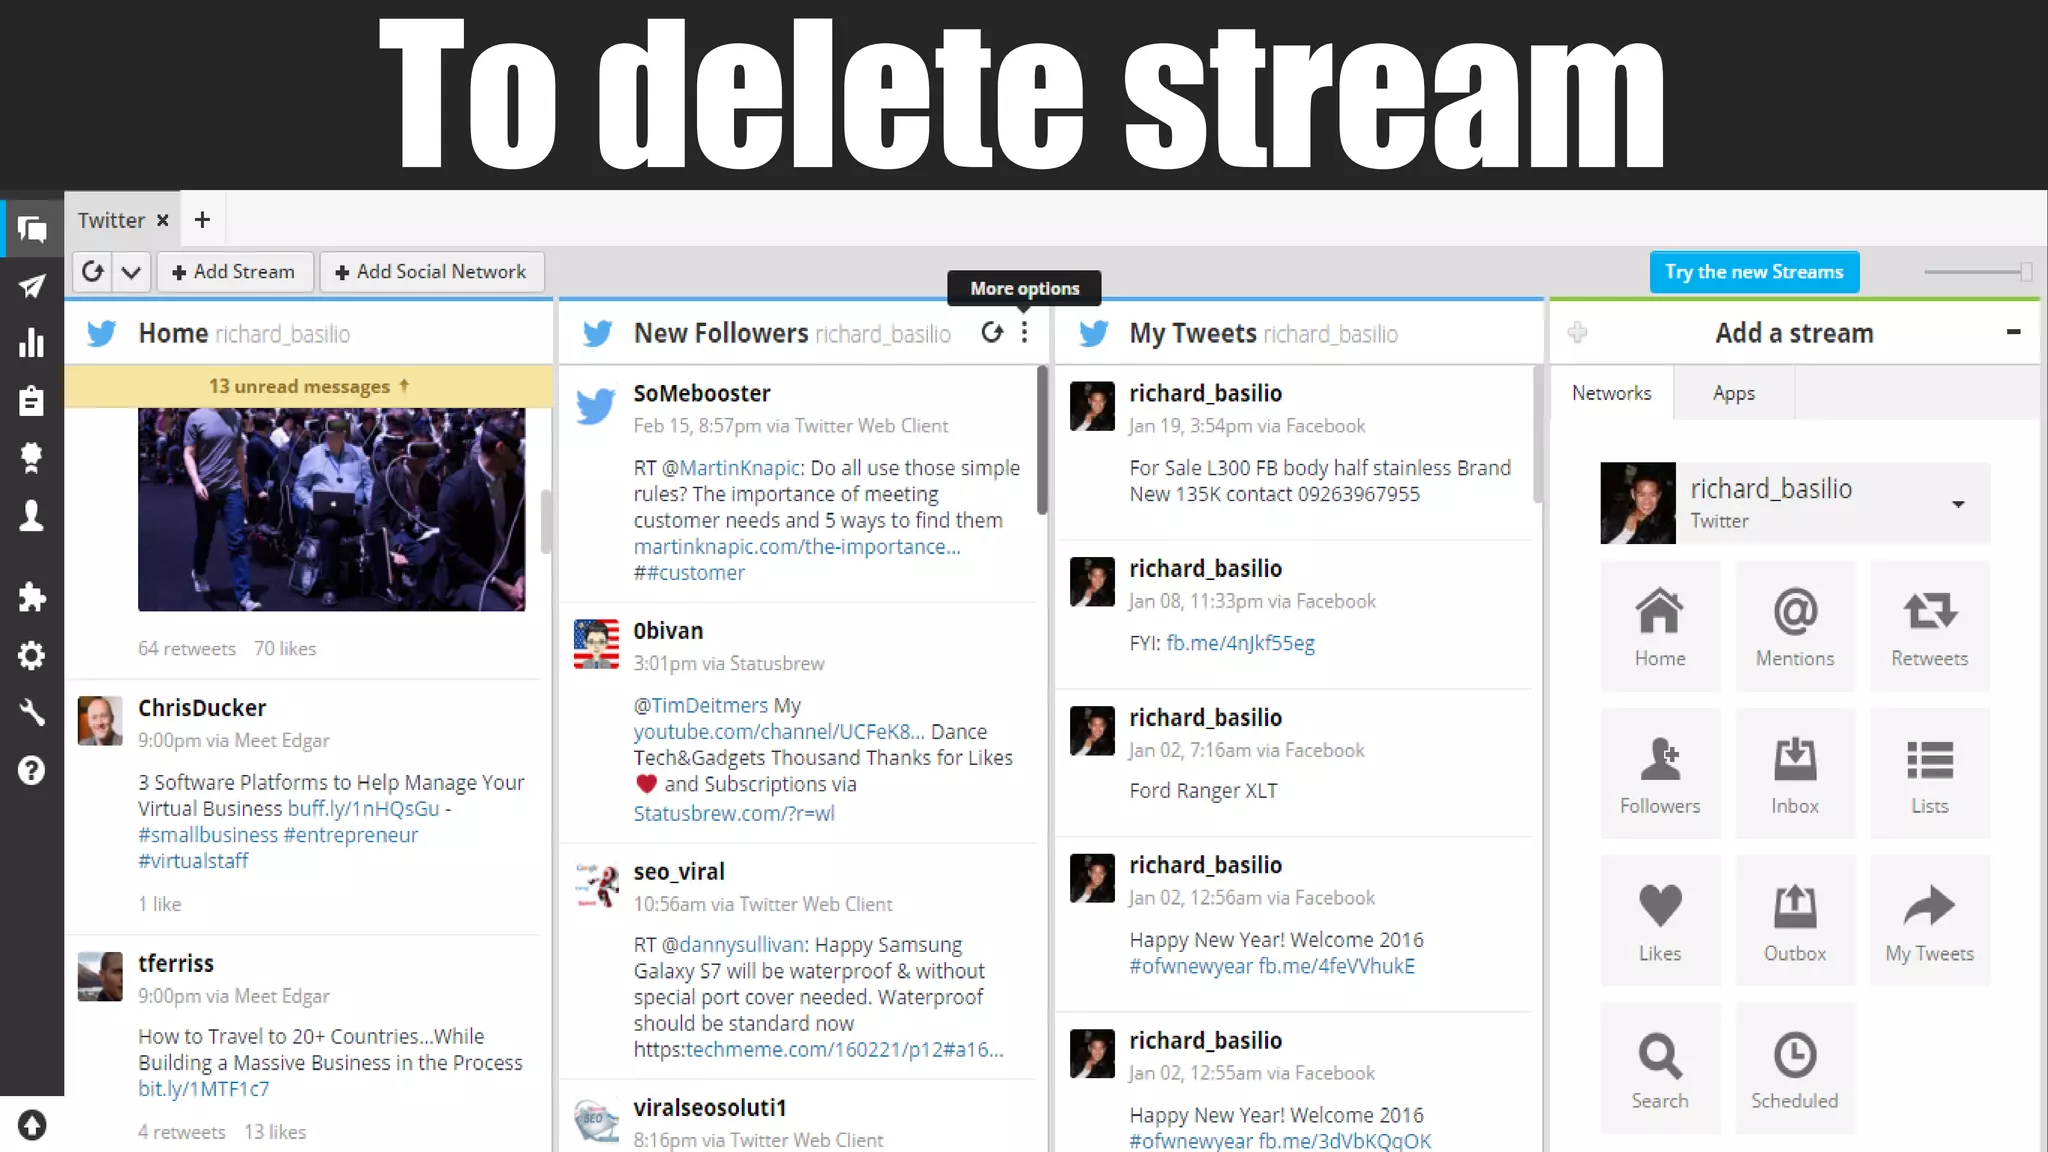Click the up-arrow icon at sidebar bottom
2048x1152 pixels.
point(32,1125)
